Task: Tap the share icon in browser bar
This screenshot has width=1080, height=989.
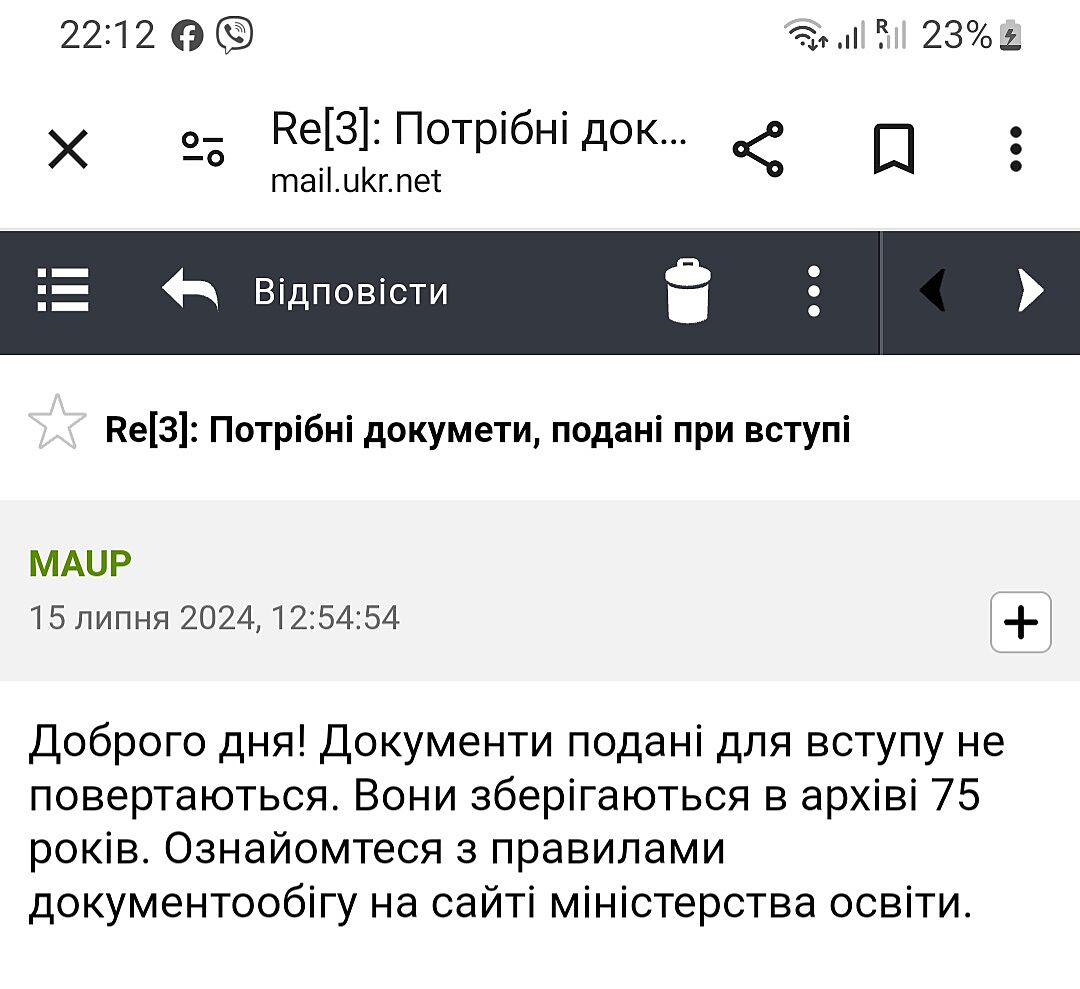Action: point(759,150)
